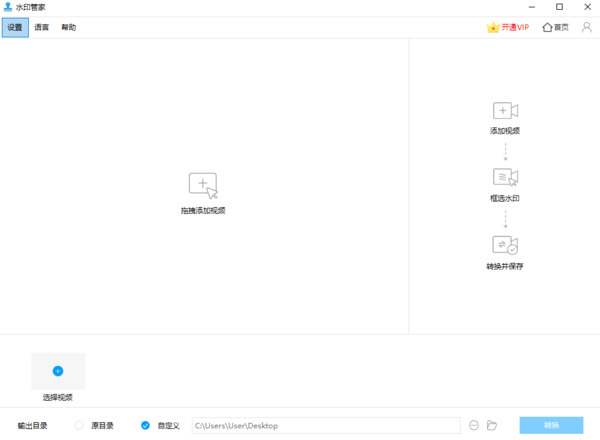Click the 水印管家 app icon in title bar
Image resolution: width=600 pixels, height=440 pixels.
coord(8,7)
